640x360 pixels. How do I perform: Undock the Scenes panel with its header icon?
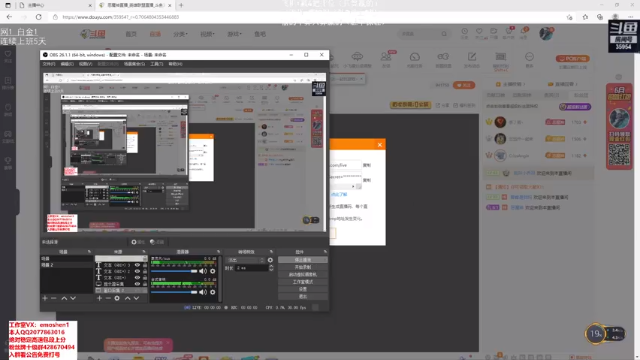[x=89, y=252]
